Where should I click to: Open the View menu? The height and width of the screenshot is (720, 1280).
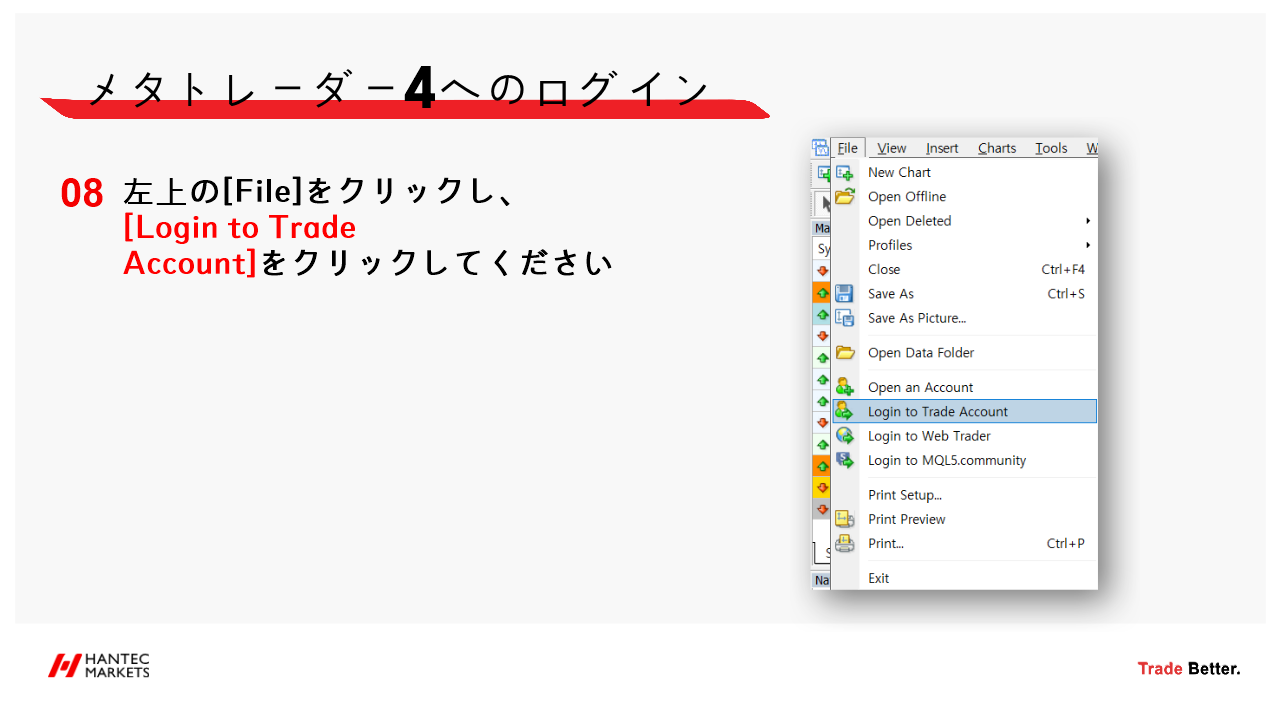point(890,147)
